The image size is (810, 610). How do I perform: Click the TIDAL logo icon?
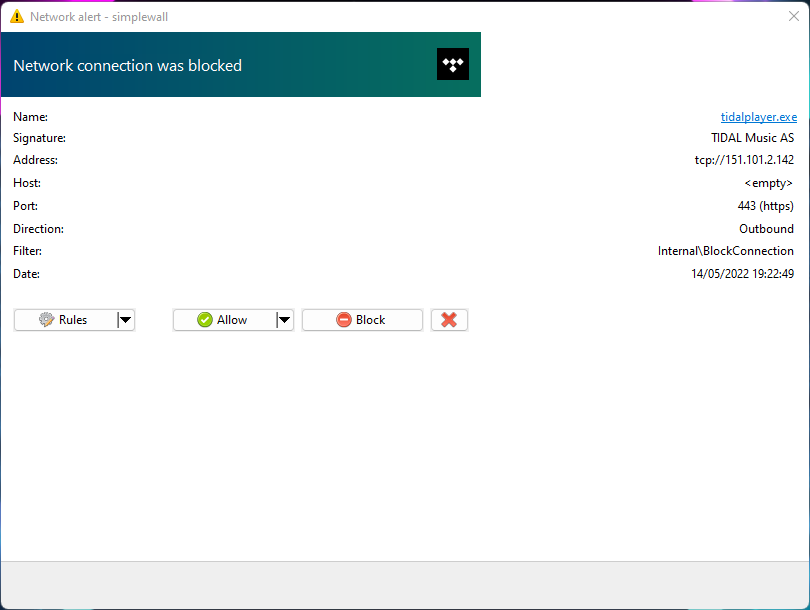[452, 63]
